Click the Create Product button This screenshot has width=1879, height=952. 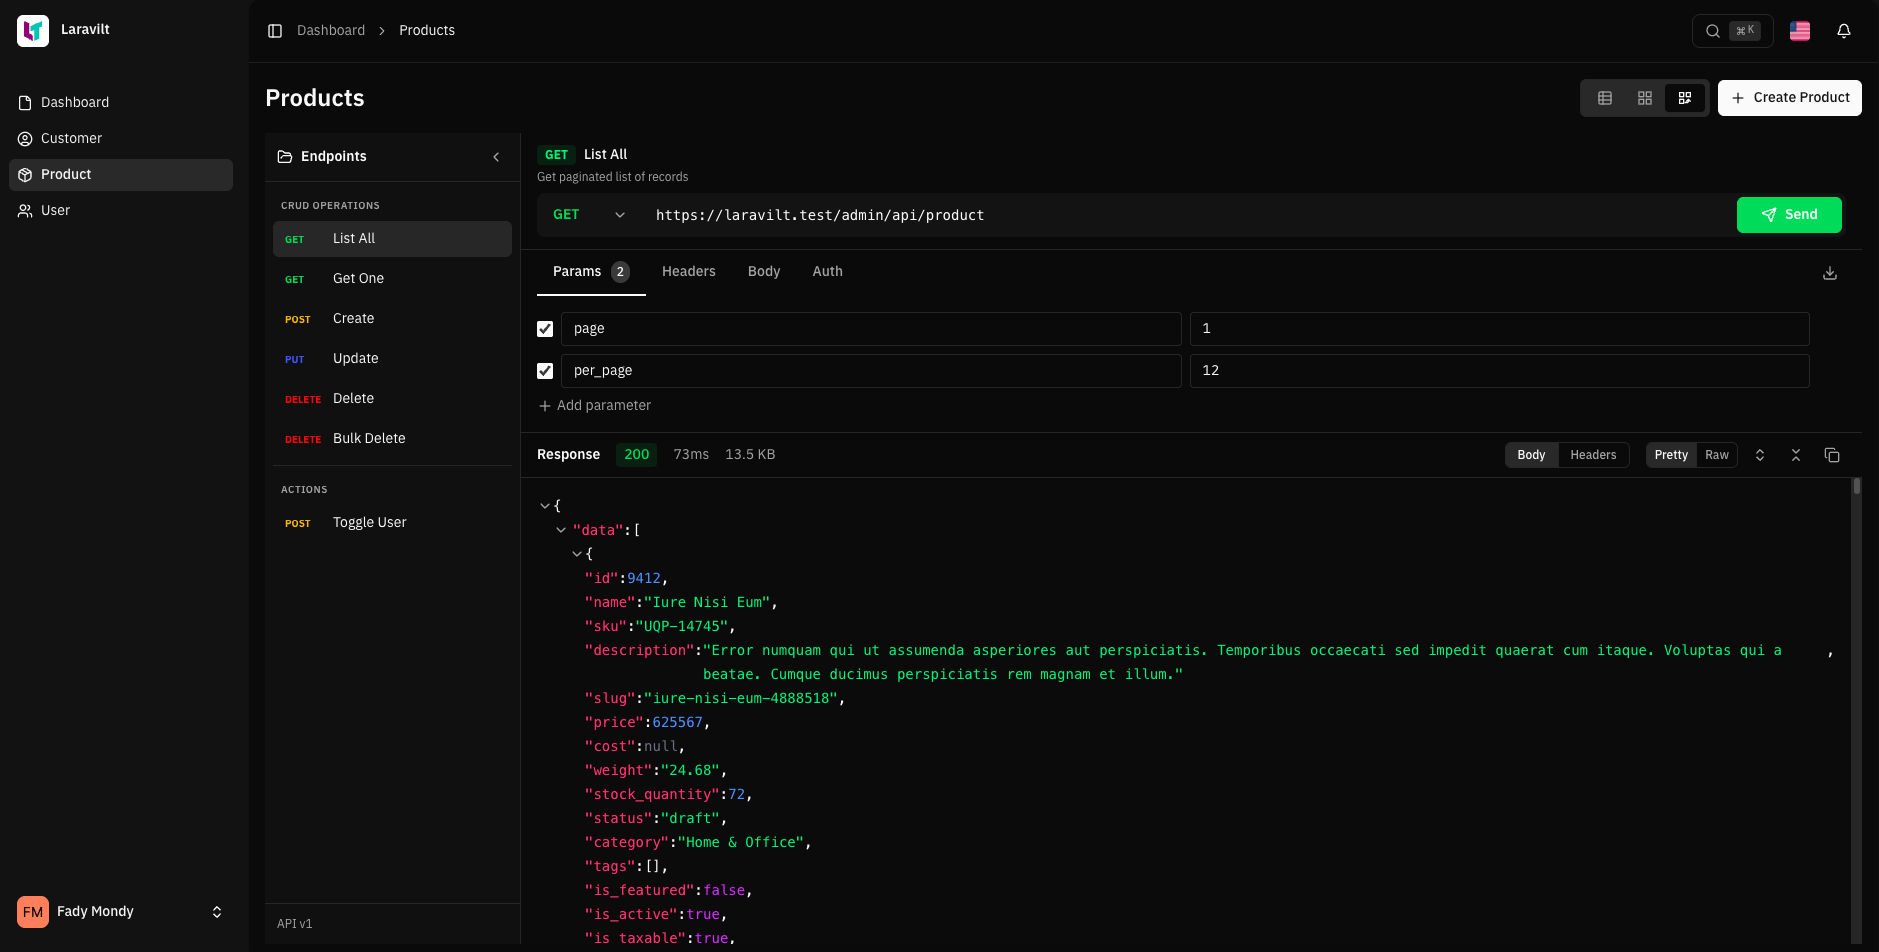click(1789, 97)
